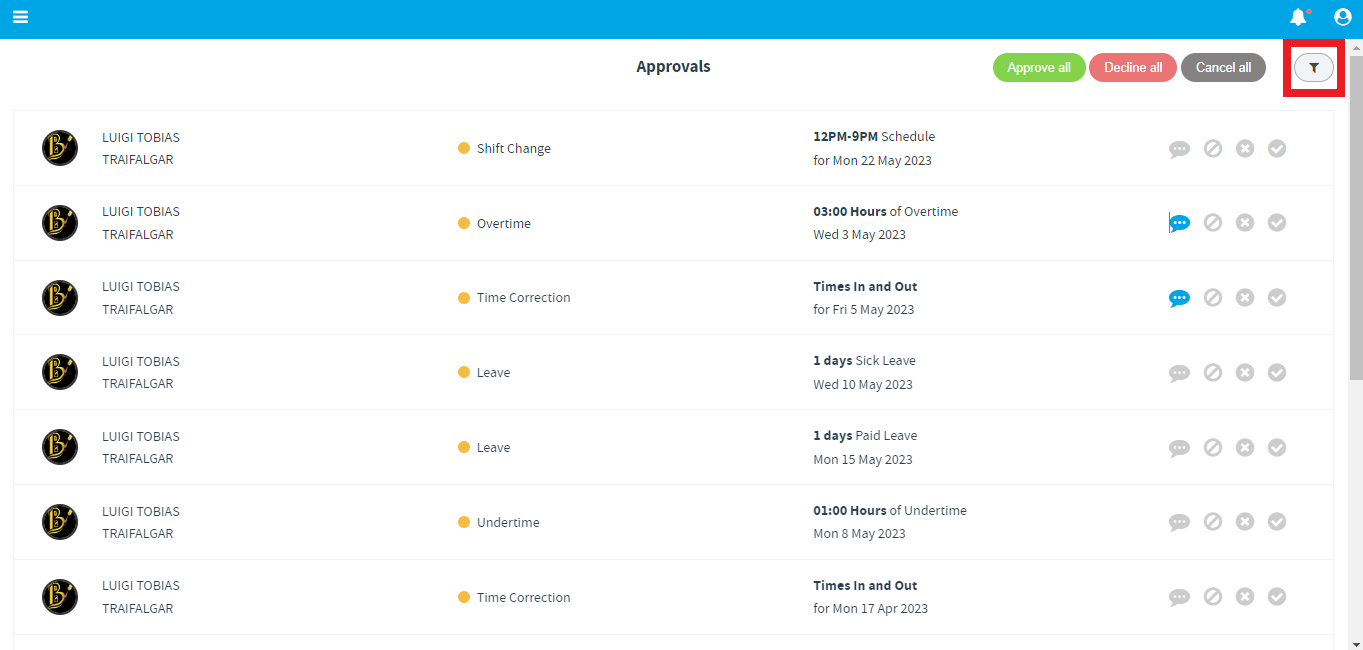Open comments on the Fri 5 May Time Correction
Viewport: 1363px width, 650px height.
click(x=1180, y=298)
